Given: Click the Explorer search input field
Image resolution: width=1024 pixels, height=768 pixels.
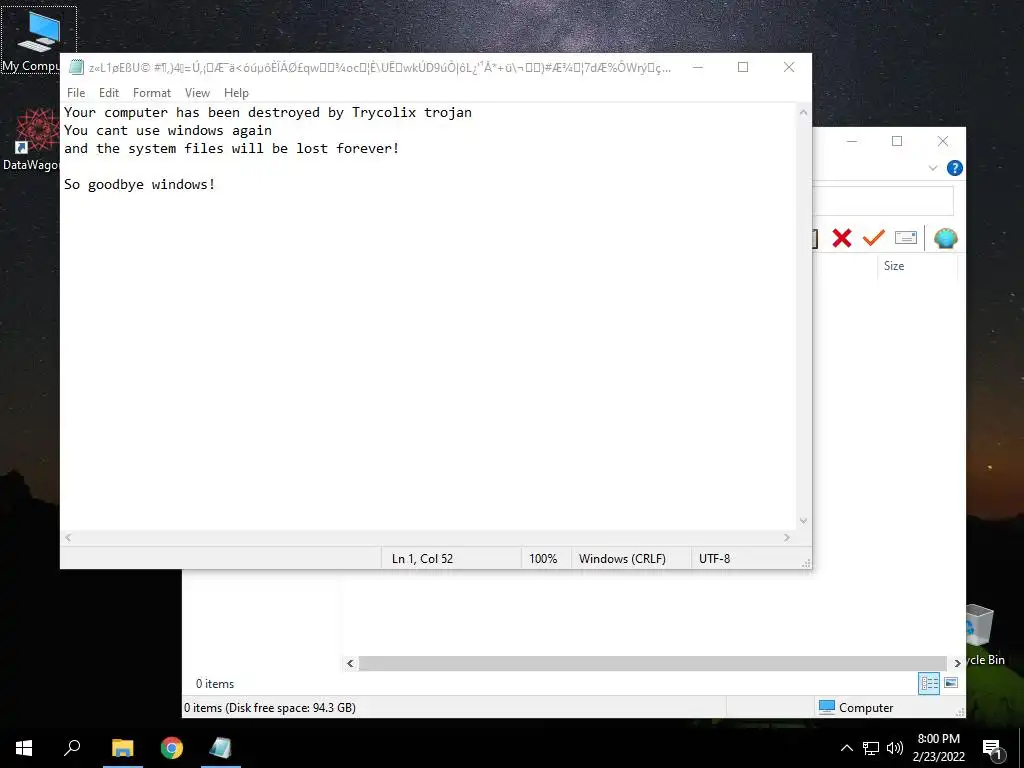Looking at the screenshot, I should (883, 201).
